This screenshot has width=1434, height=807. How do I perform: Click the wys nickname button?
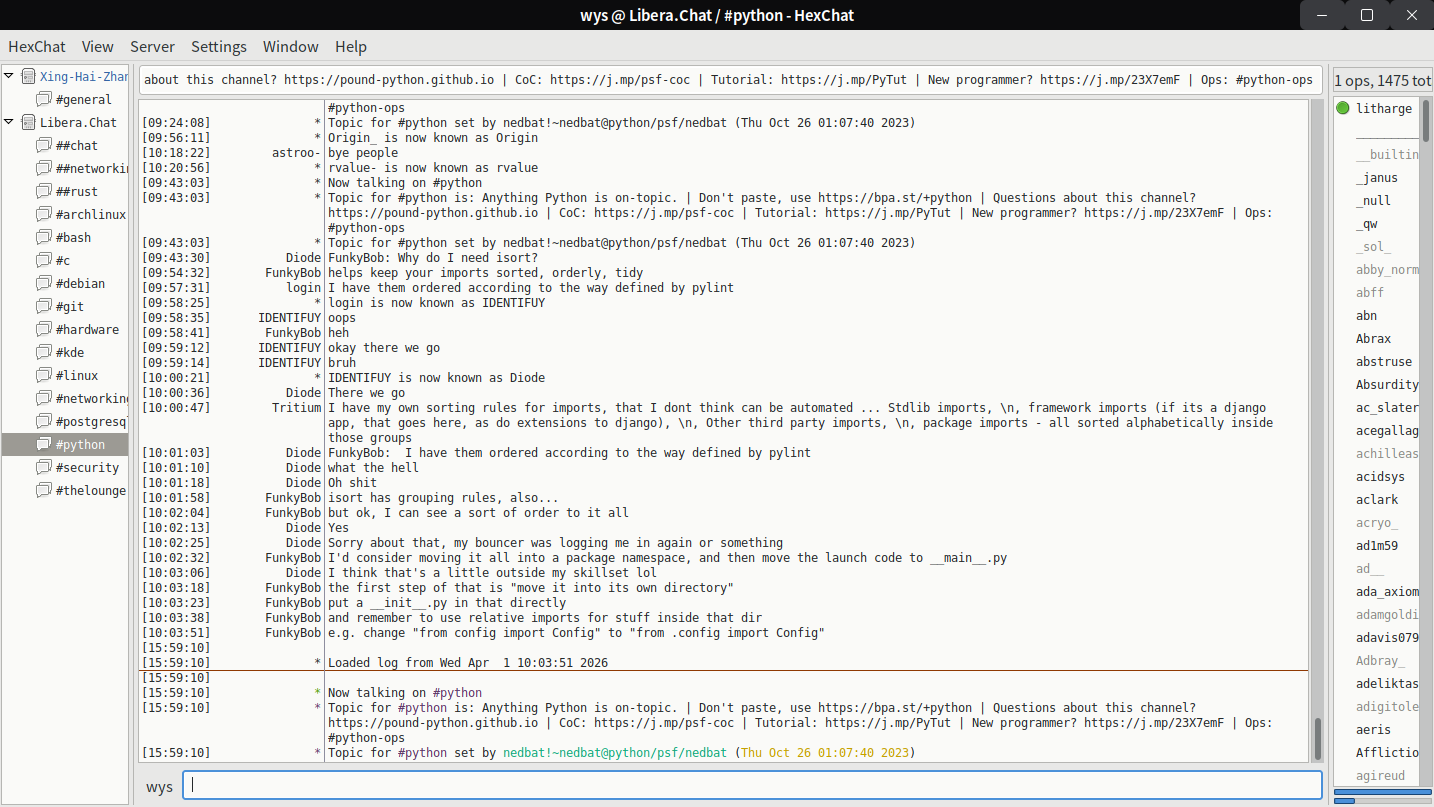(159, 786)
